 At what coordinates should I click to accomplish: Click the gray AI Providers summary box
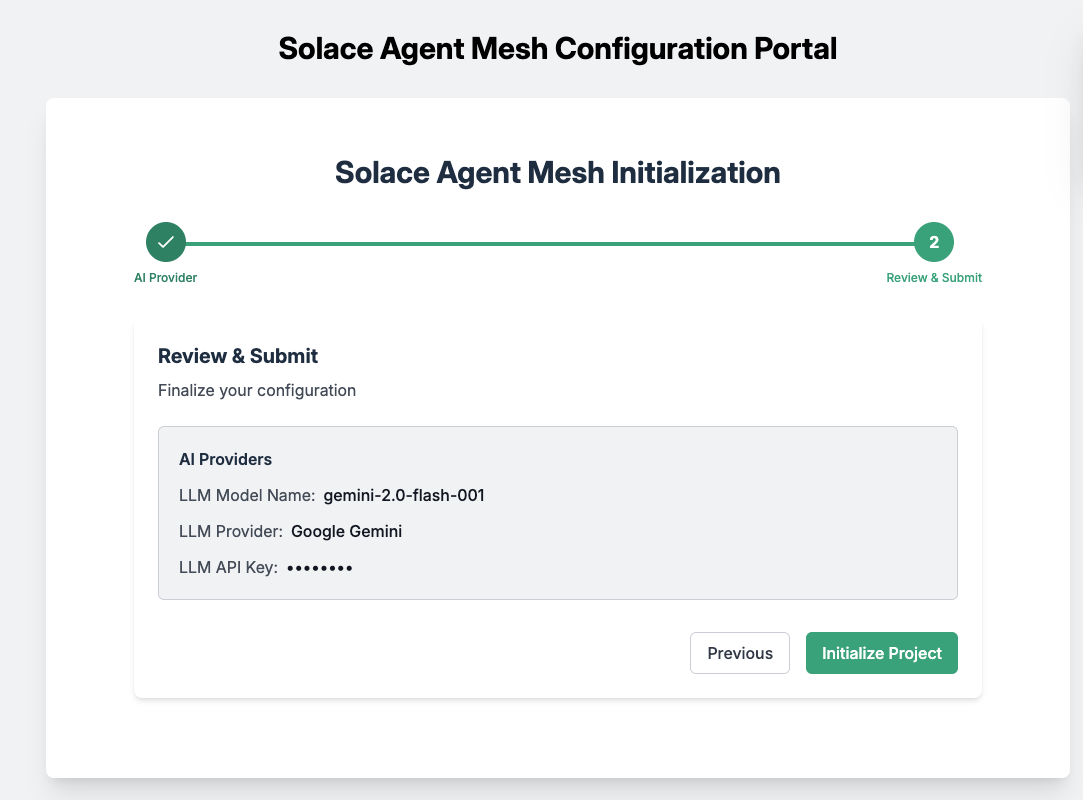click(x=557, y=513)
